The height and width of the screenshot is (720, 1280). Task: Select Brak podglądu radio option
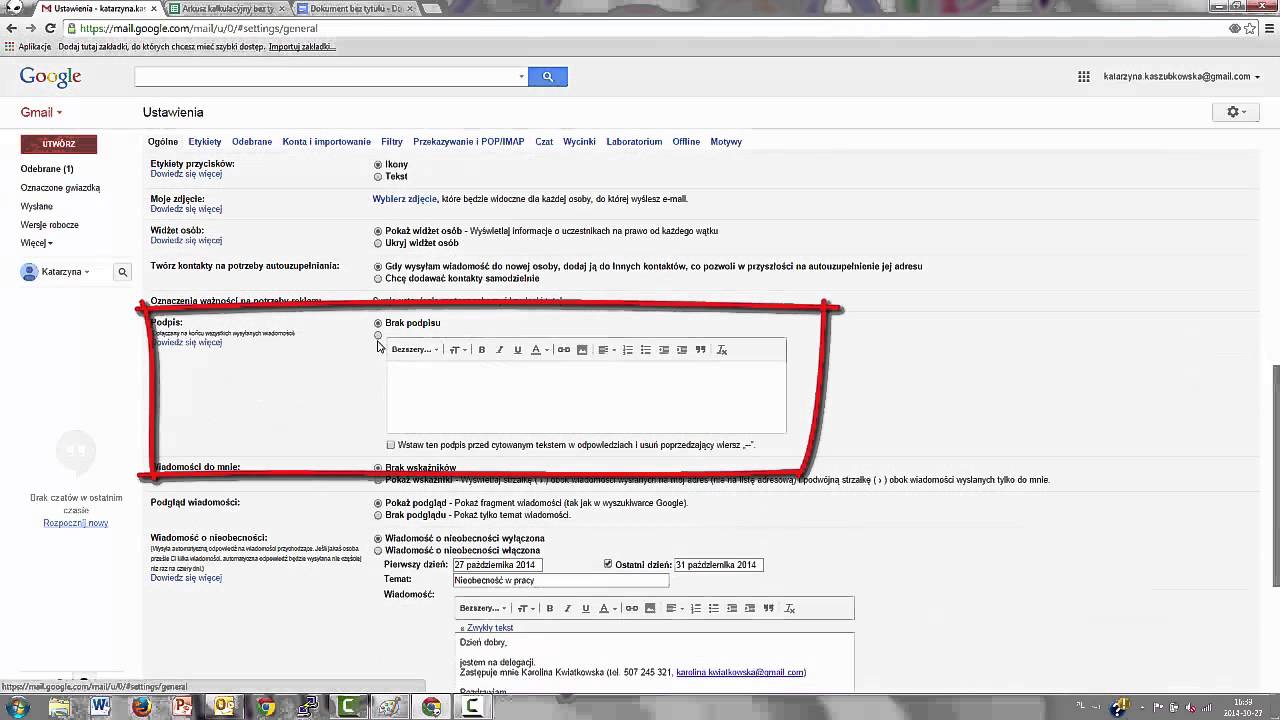click(378, 515)
